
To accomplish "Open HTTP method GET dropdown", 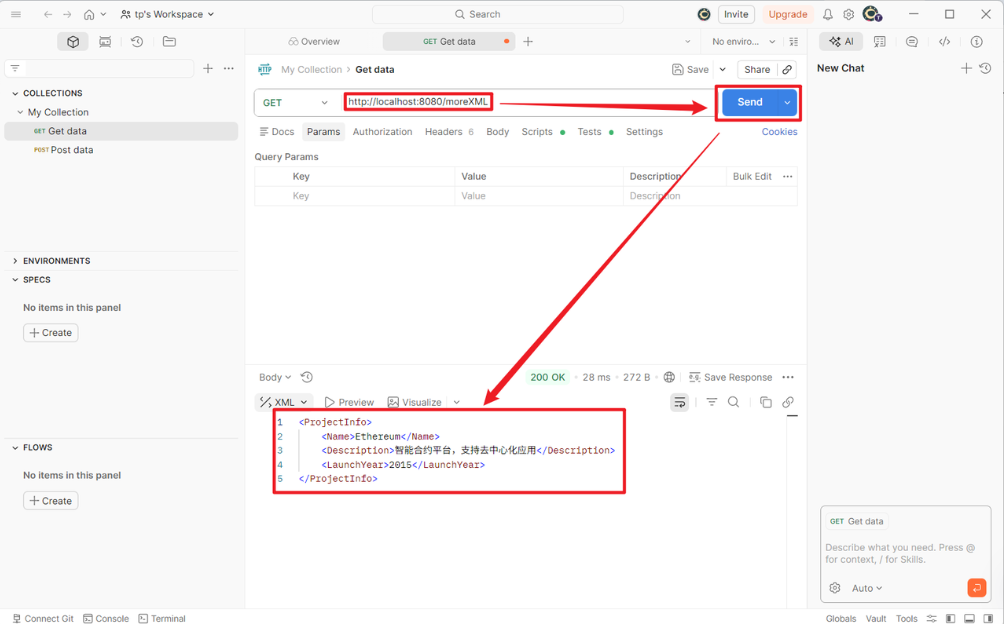I will (295, 102).
